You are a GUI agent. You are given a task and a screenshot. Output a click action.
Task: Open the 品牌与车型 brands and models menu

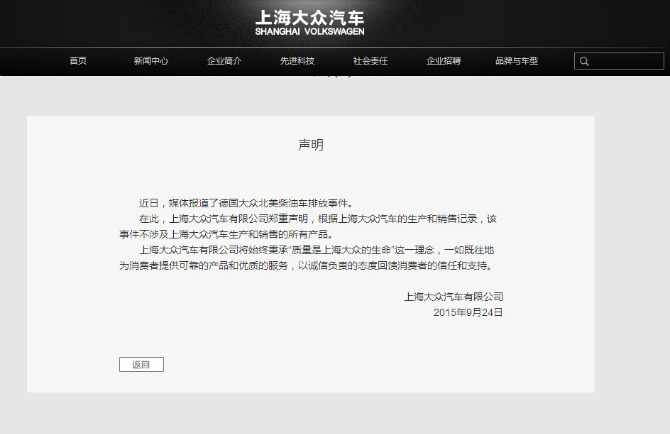pos(517,61)
